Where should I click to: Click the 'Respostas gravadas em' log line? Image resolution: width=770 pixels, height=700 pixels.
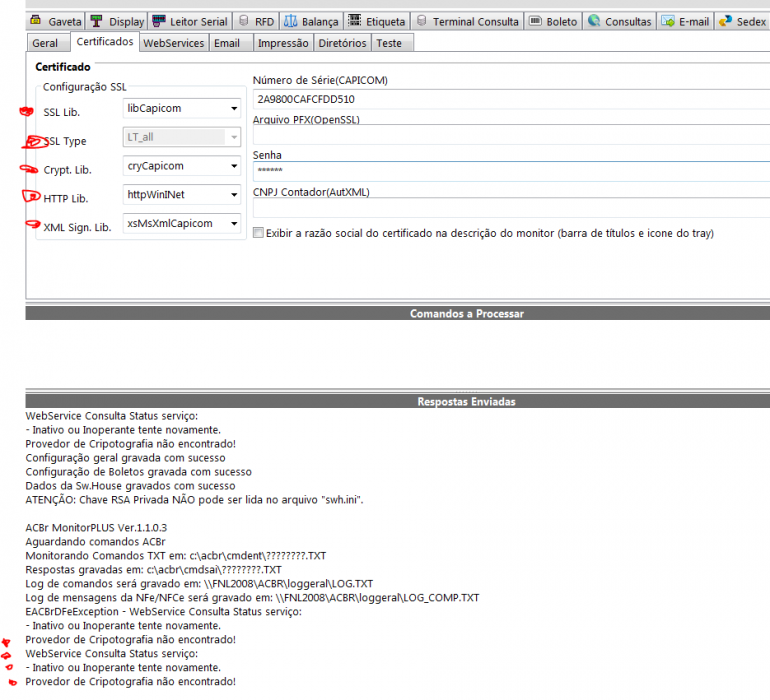[154, 570]
